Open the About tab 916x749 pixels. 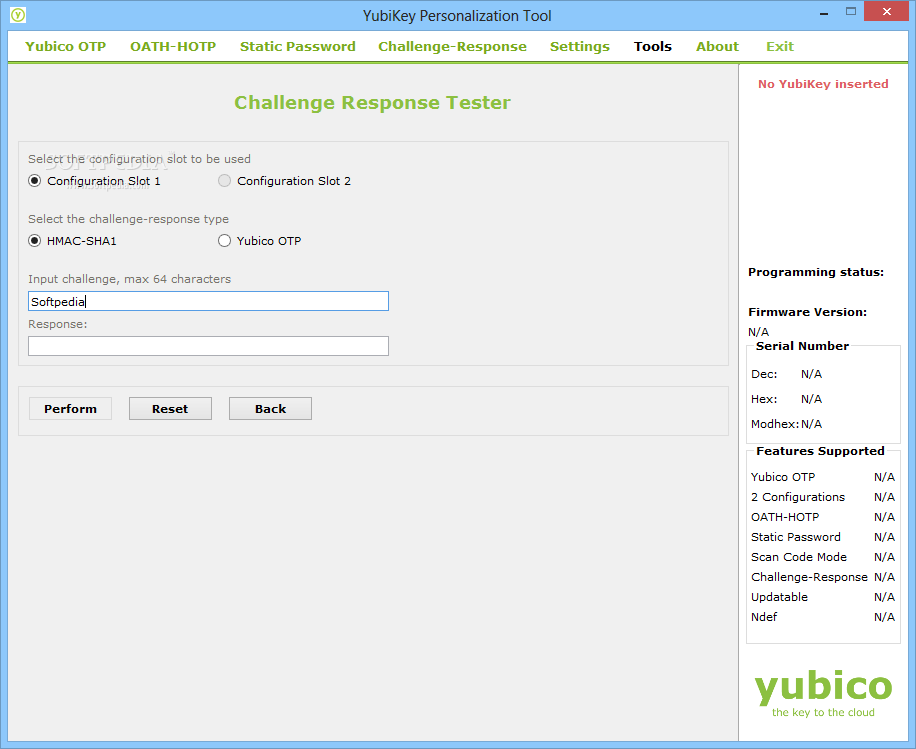tap(717, 47)
